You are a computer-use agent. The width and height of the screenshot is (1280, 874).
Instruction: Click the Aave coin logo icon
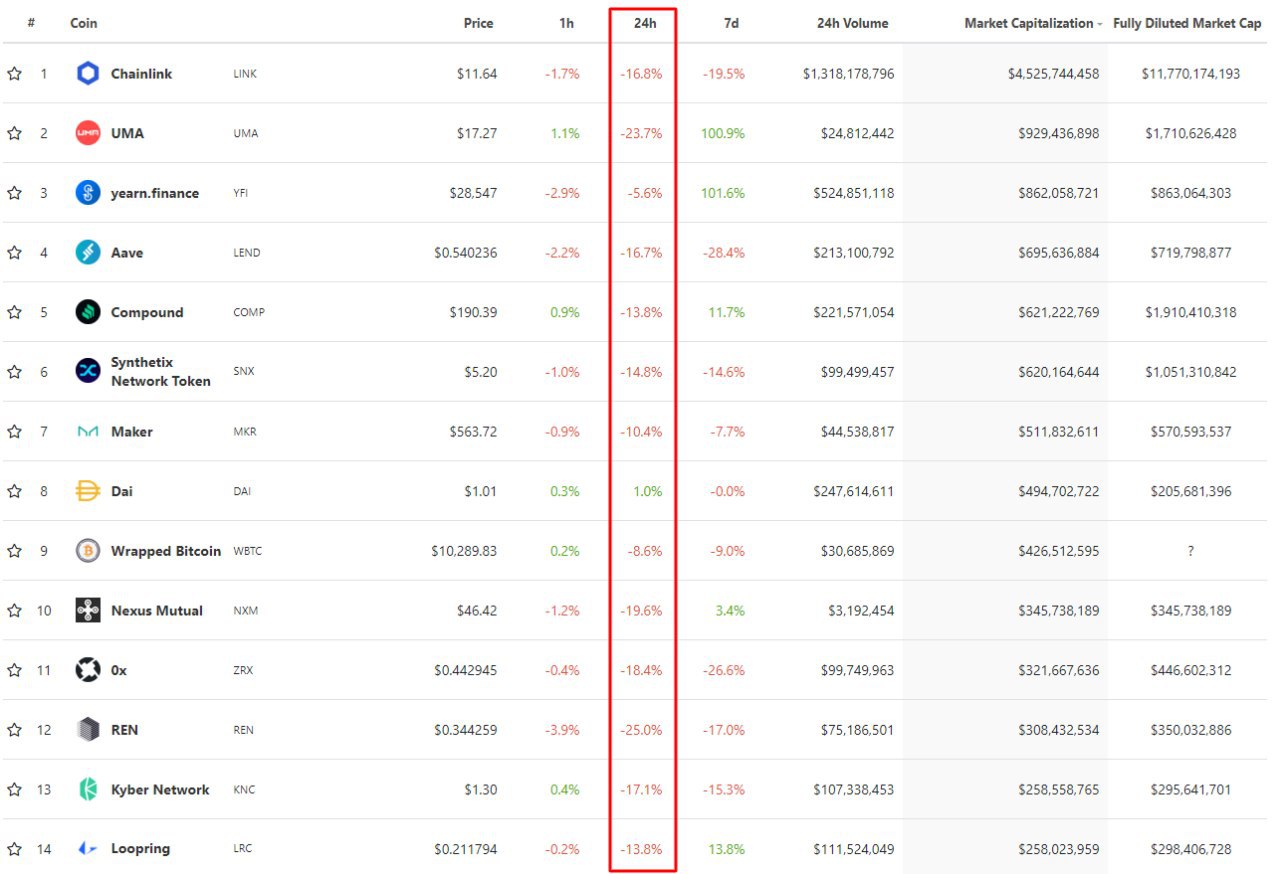(88, 252)
